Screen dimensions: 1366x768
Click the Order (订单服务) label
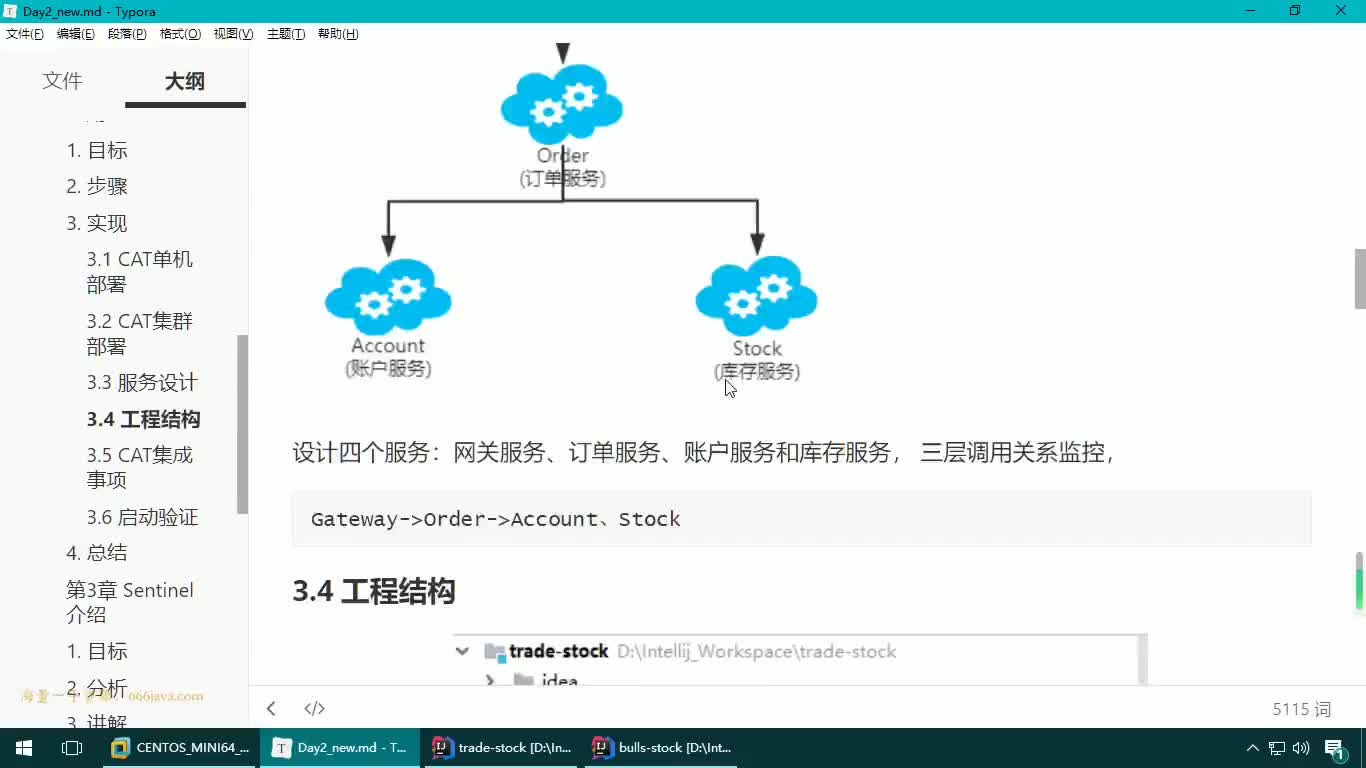pos(562,167)
